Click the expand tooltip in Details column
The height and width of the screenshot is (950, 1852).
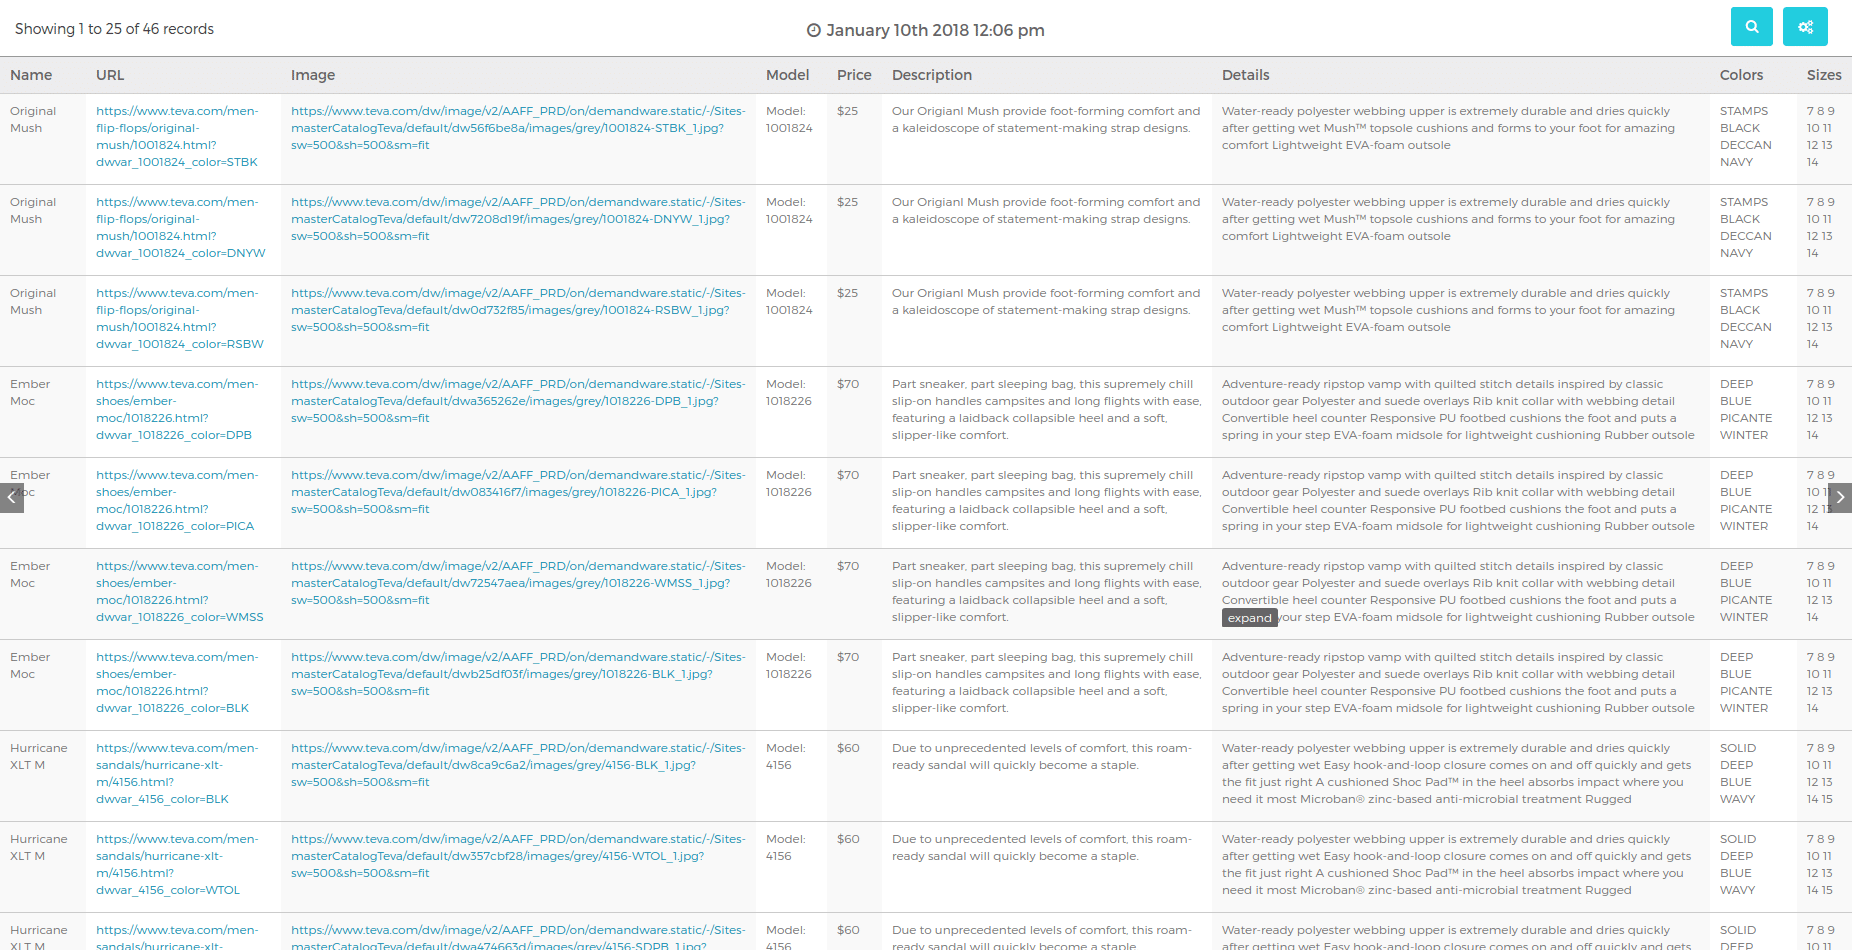tap(1249, 618)
